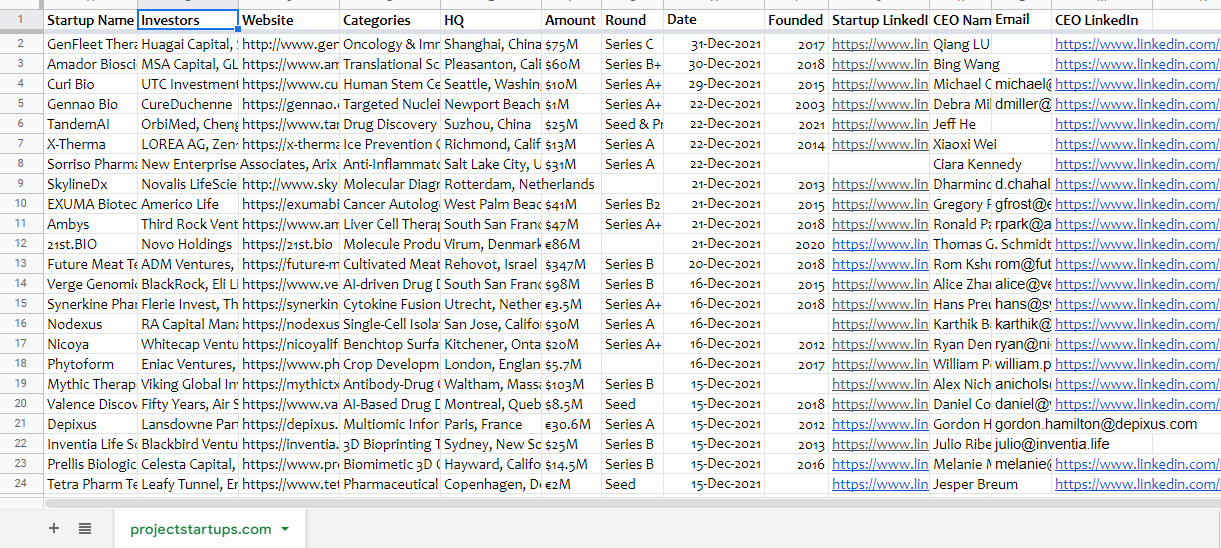The width and height of the screenshot is (1221, 548).
Task: Select row 2 header
Action: [21, 44]
